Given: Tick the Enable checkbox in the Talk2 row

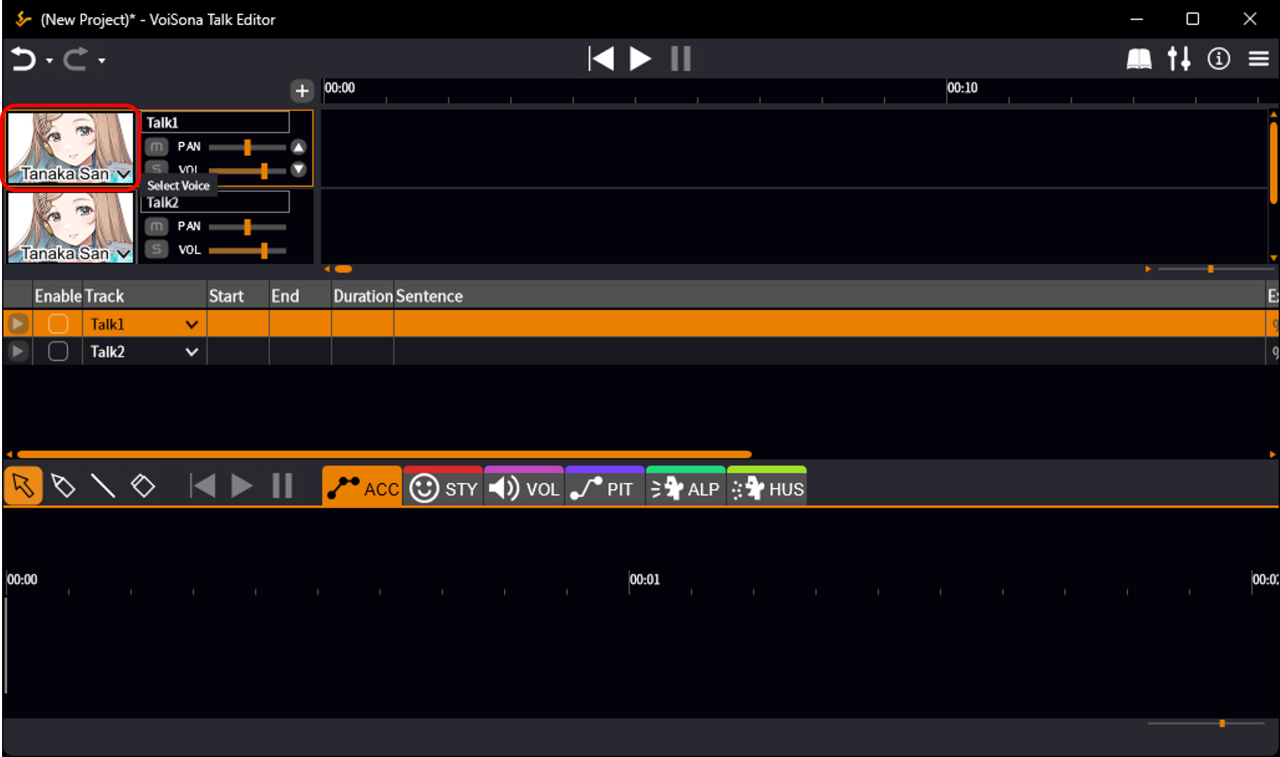Looking at the screenshot, I should click(58, 351).
